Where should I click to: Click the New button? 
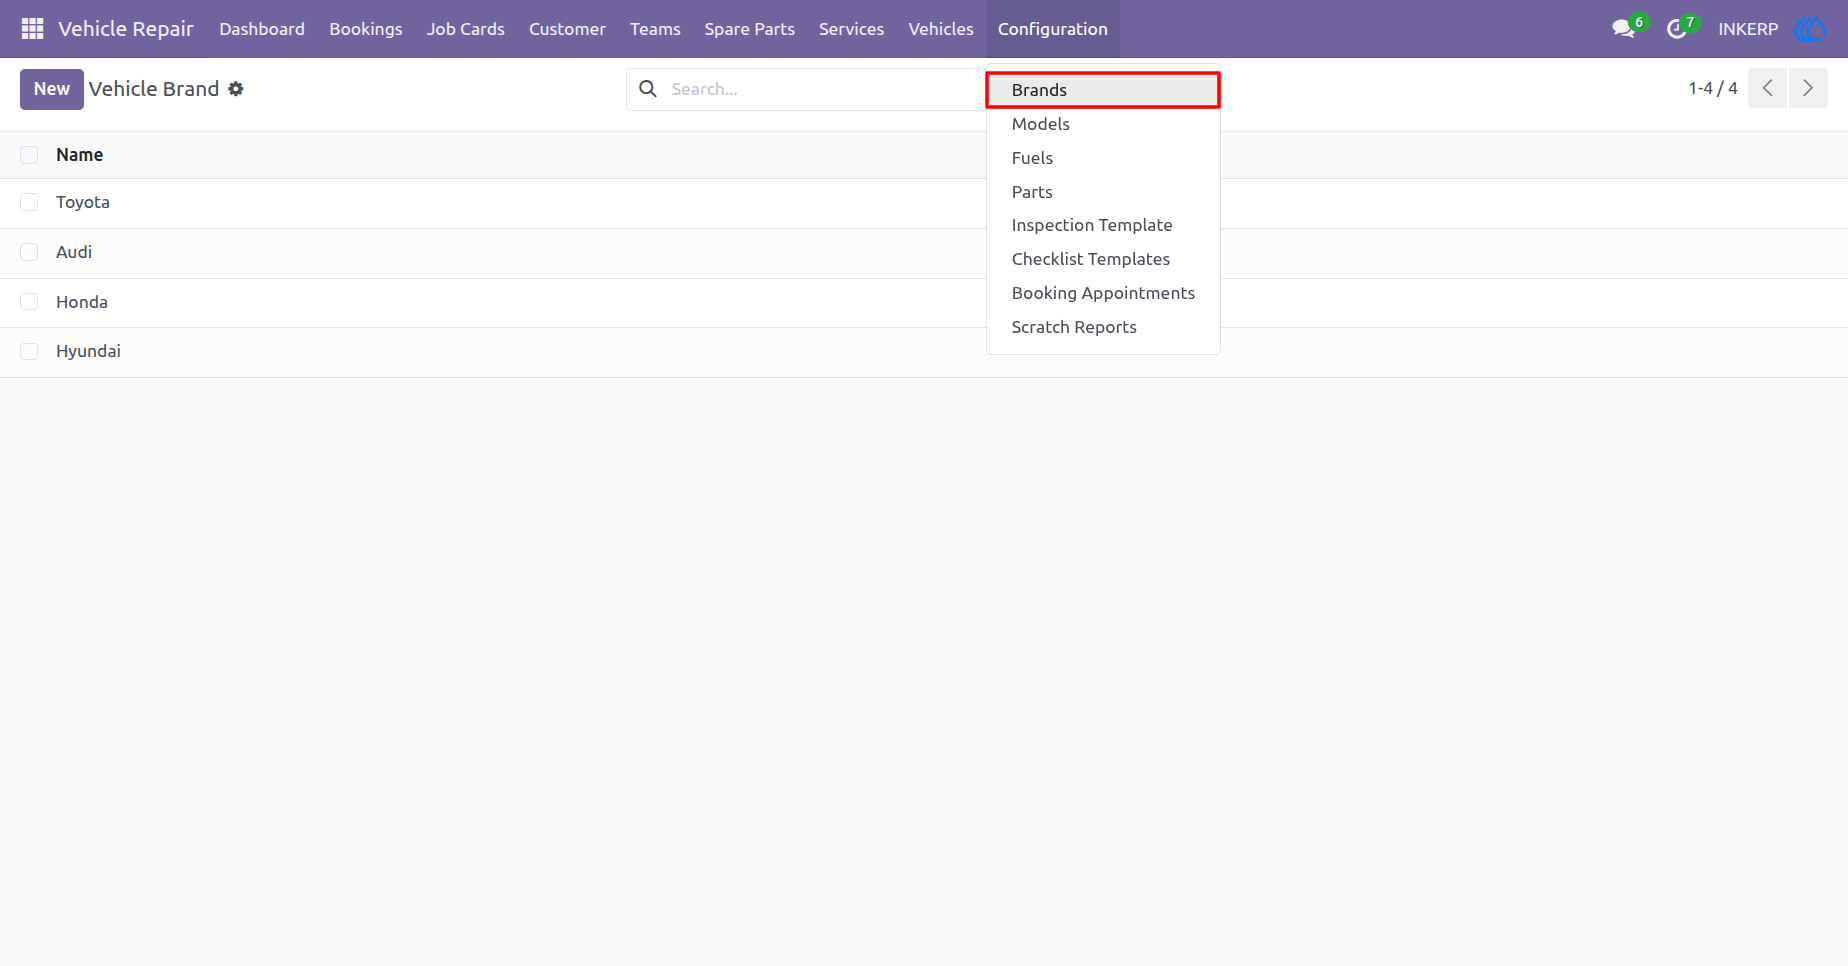pyautogui.click(x=52, y=89)
